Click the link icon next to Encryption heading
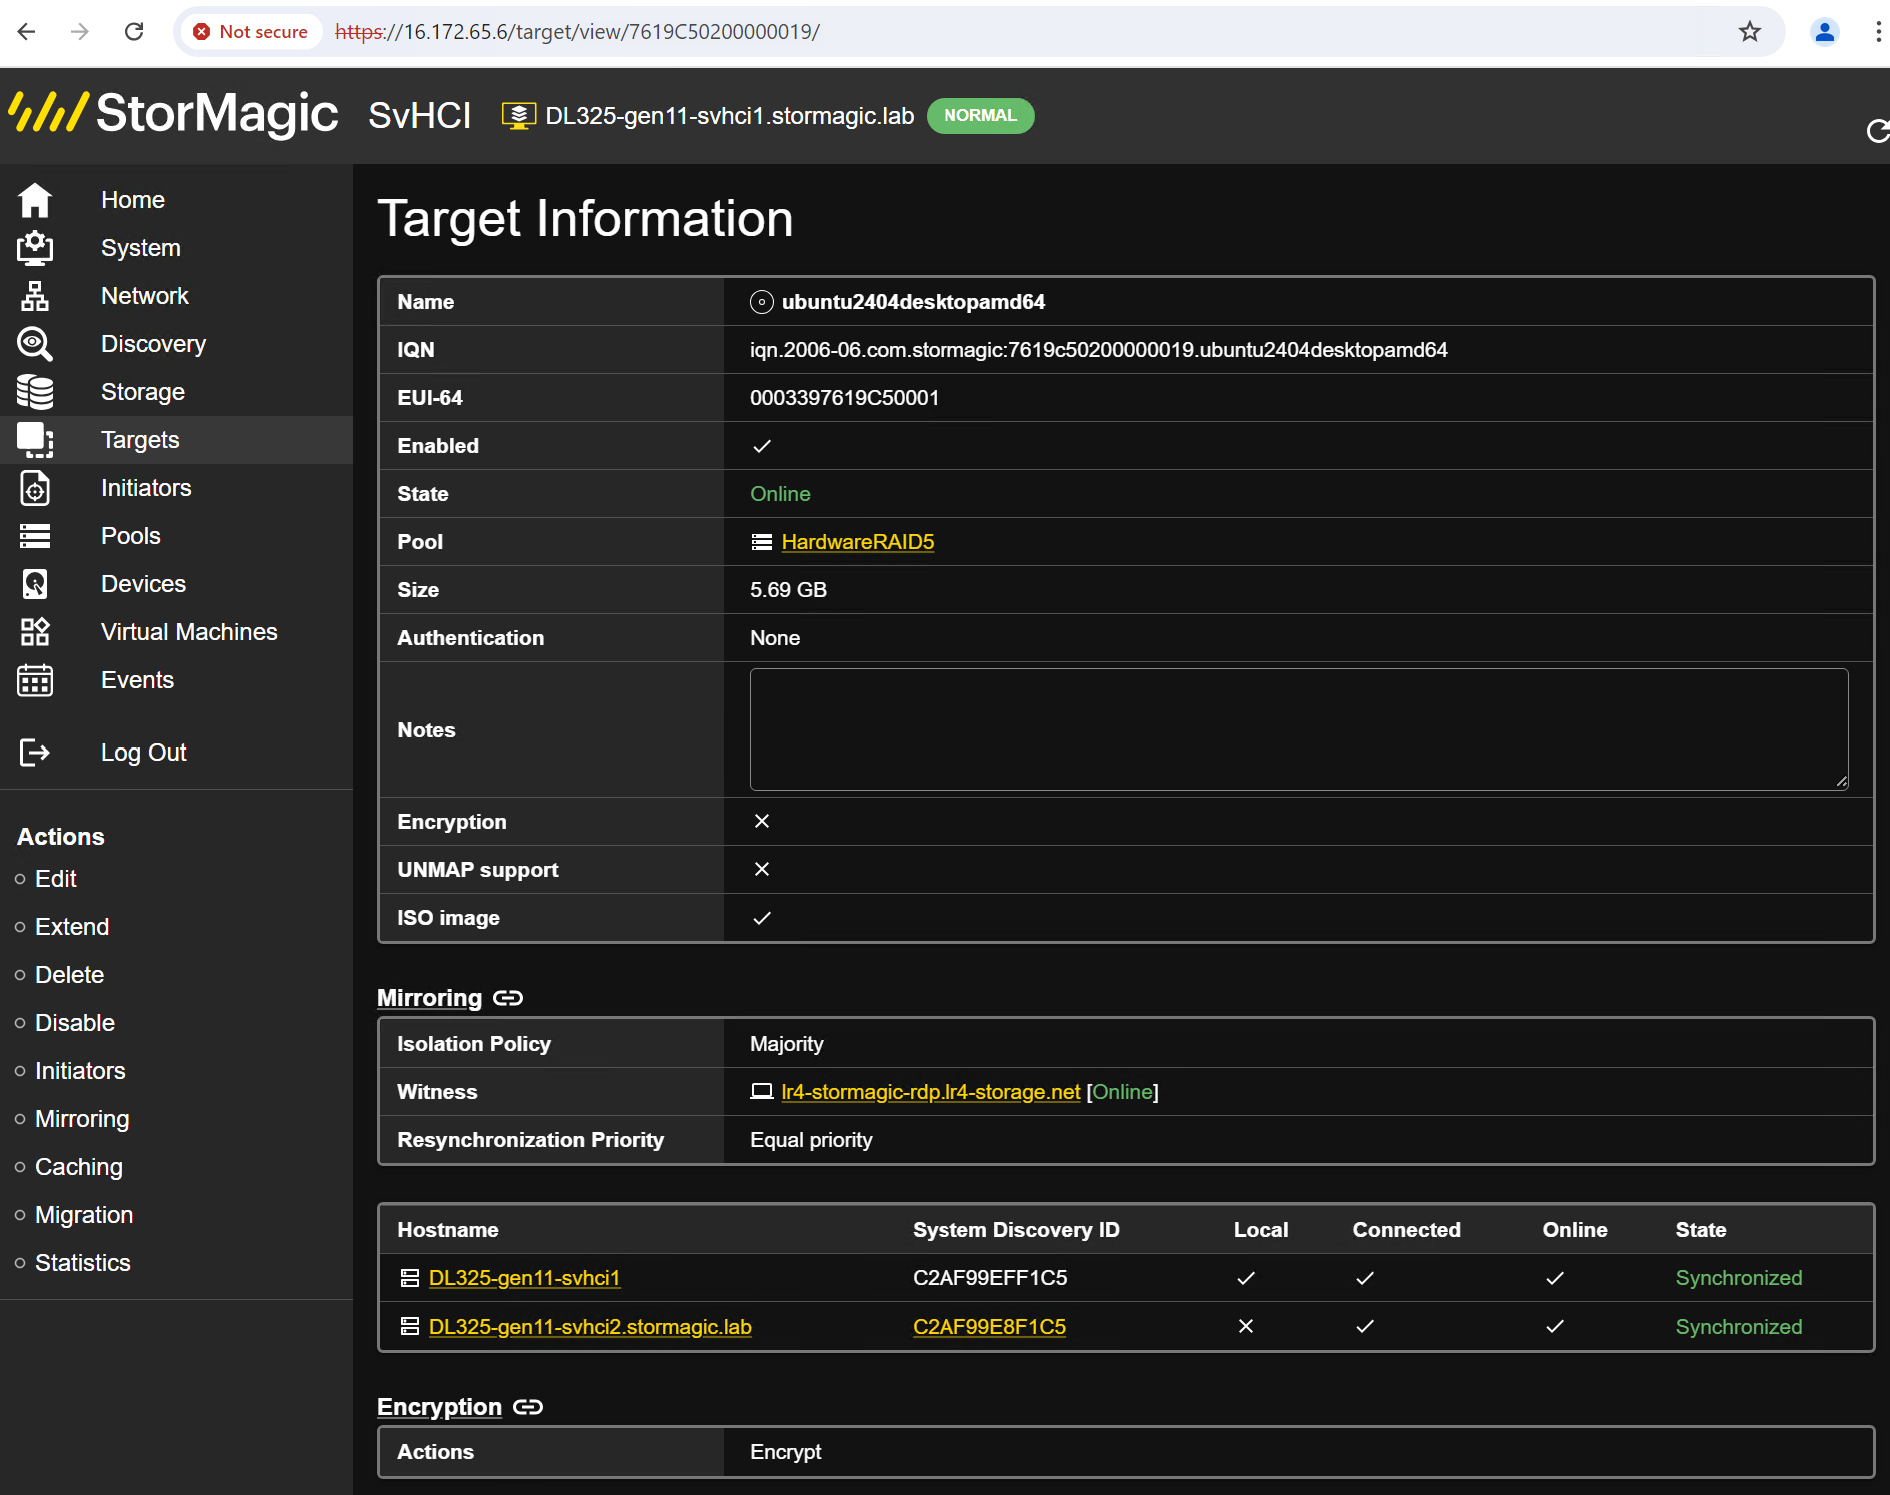 tap(528, 1407)
